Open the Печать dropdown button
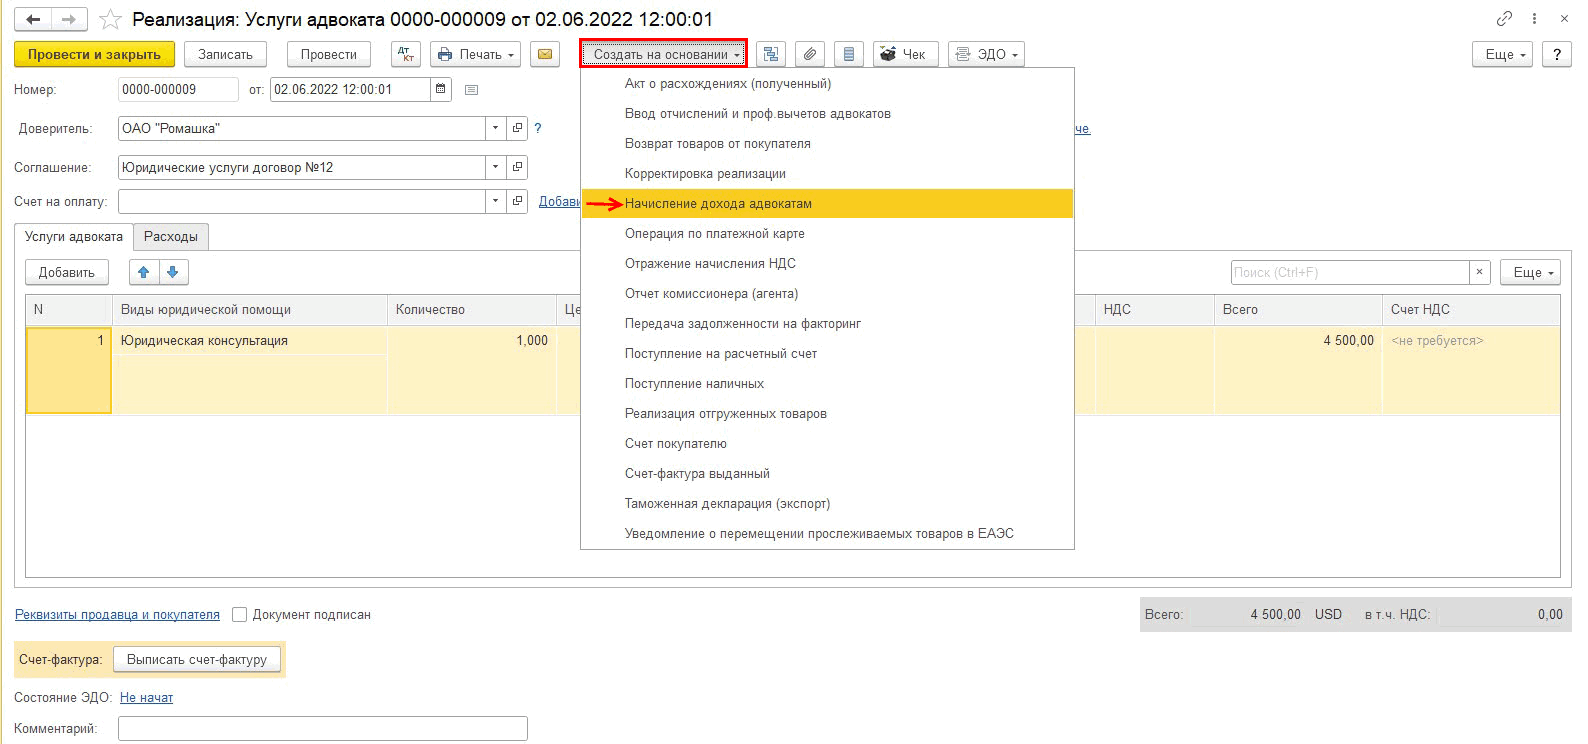 pos(476,54)
